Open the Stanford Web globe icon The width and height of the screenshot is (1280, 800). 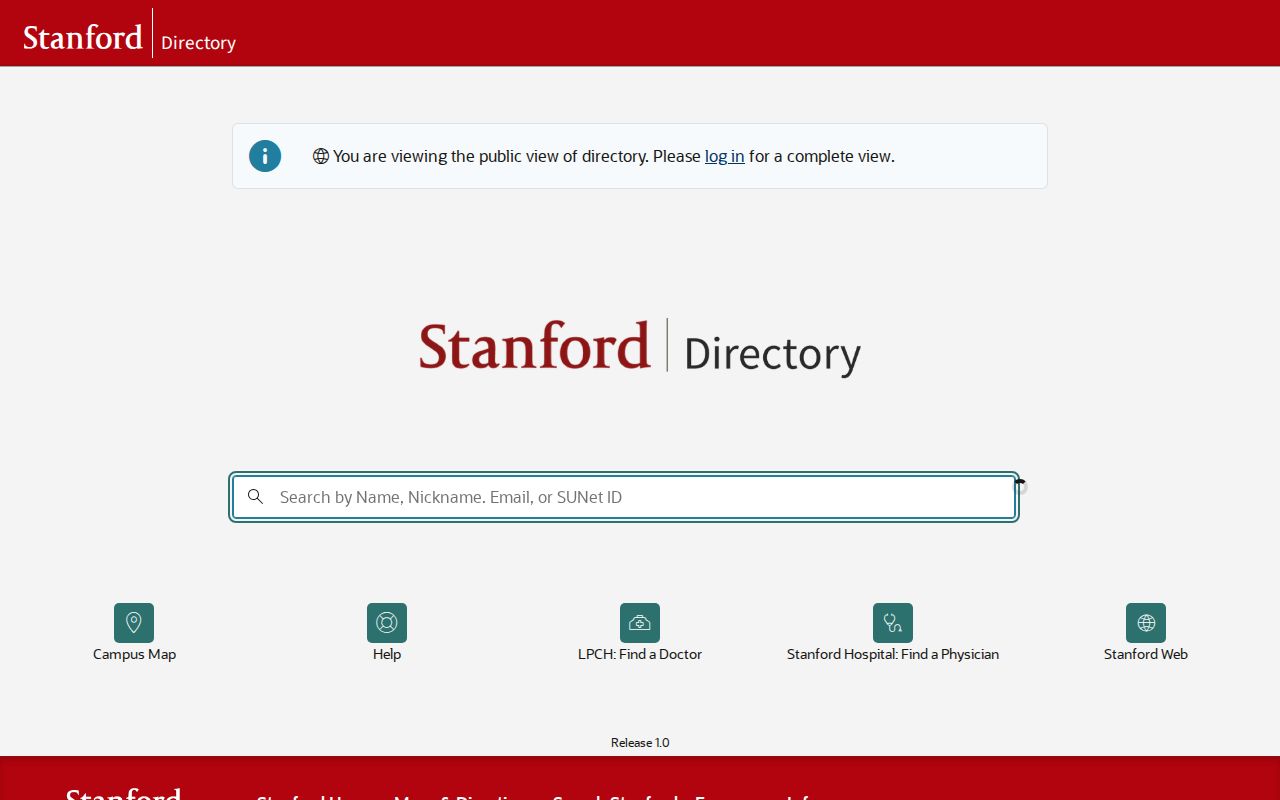coord(1146,623)
